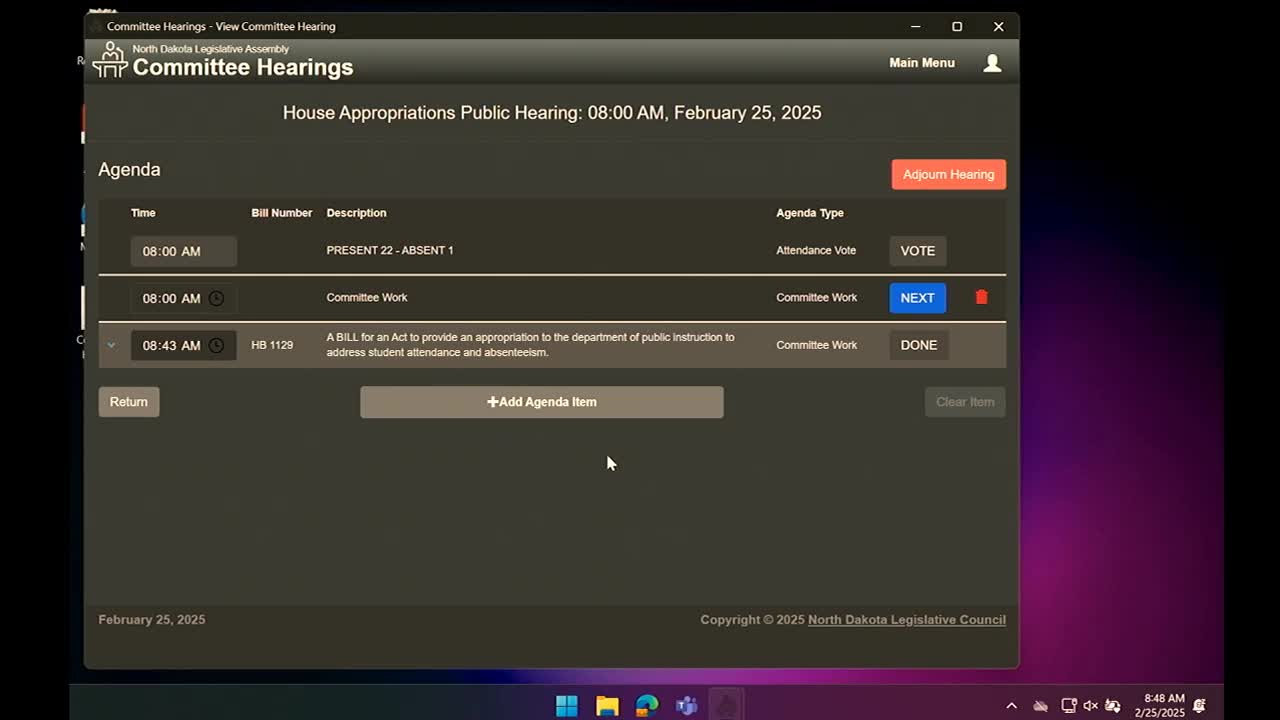The image size is (1280, 720).
Task: Open the Windows Start menu
Action: (566, 705)
